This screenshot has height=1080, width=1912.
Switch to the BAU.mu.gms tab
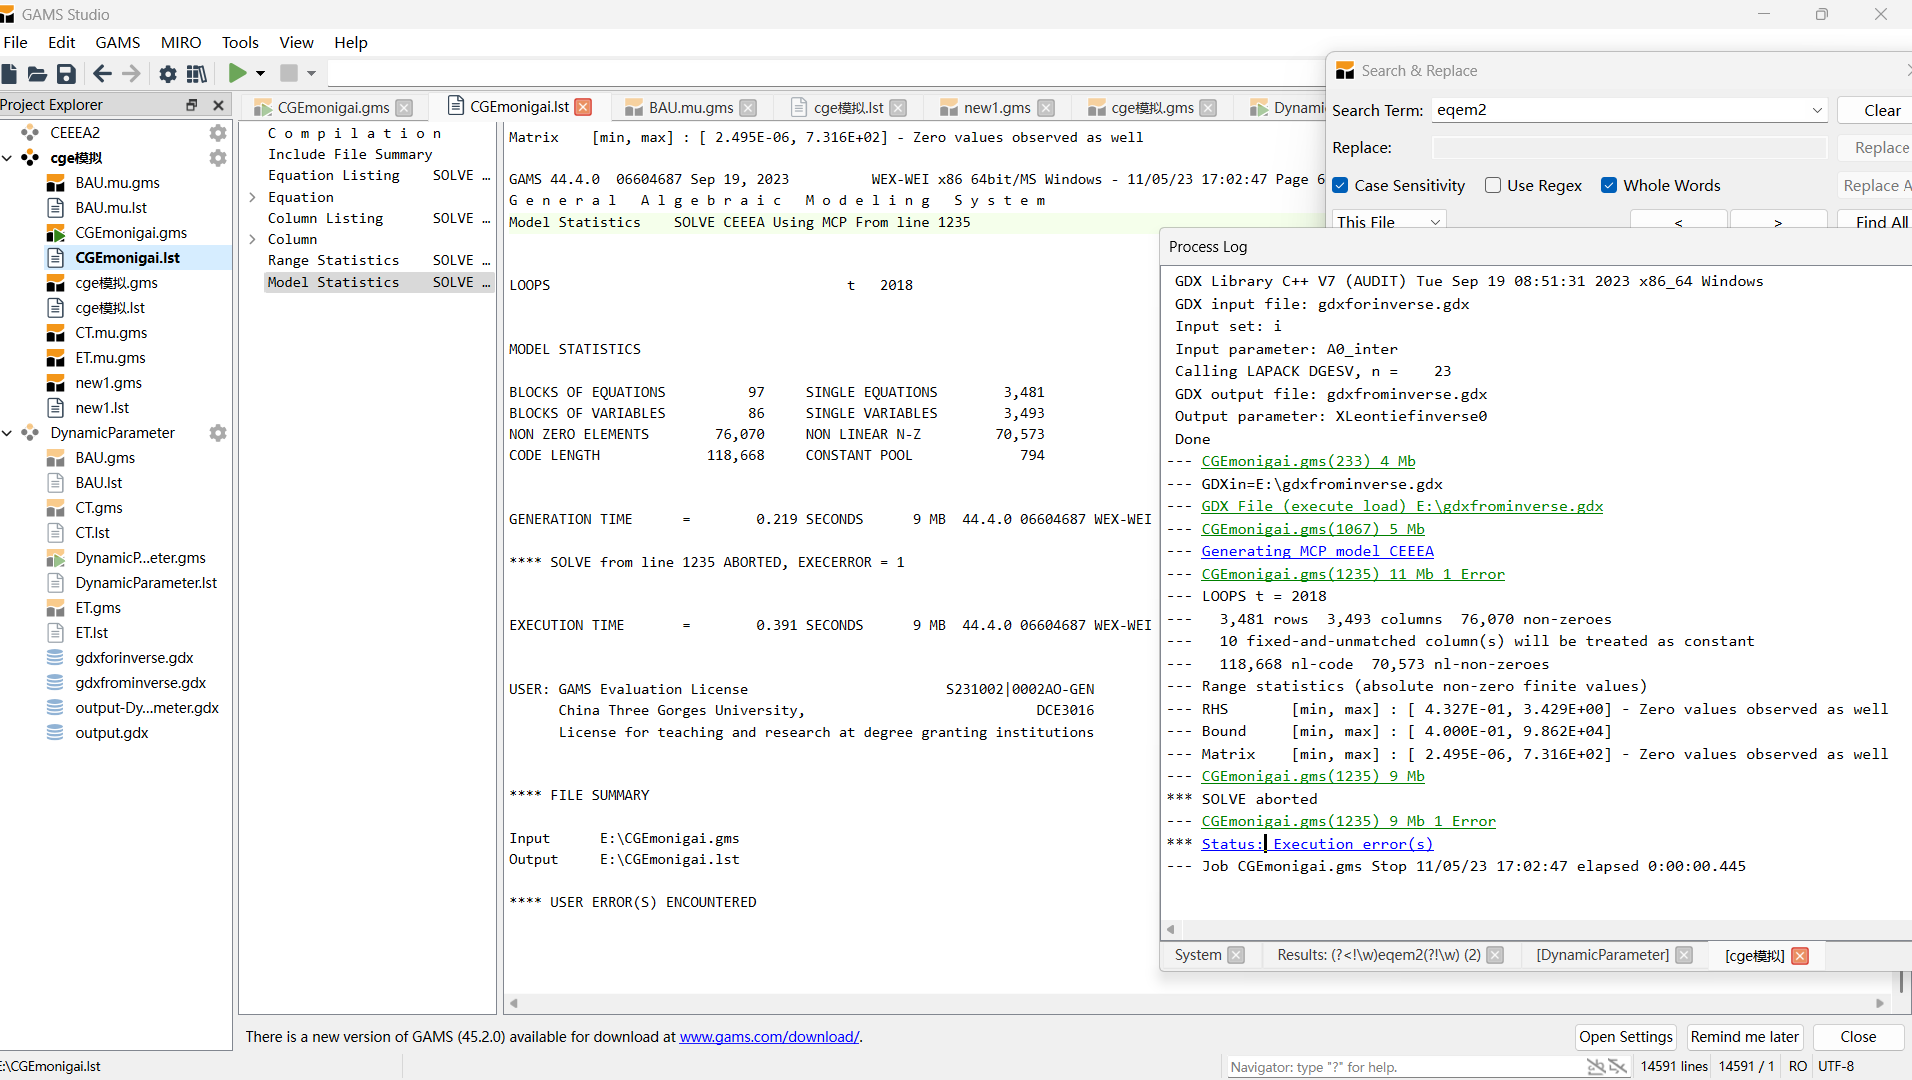point(690,108)
